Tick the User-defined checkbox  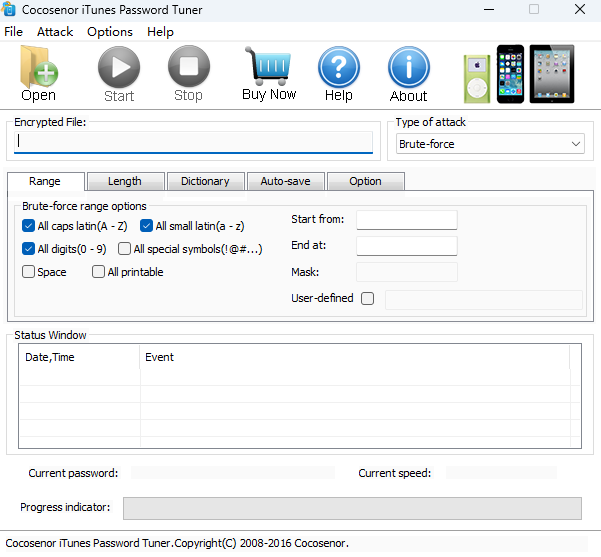click(x=367, y=298)
